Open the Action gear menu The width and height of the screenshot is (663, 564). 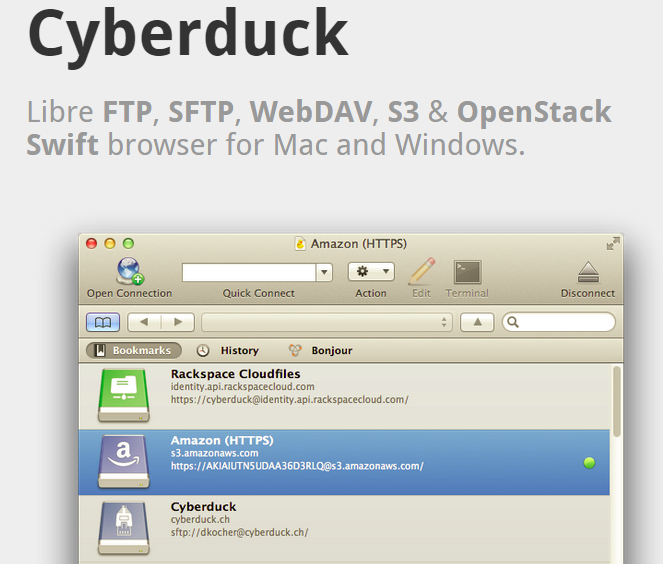pyautogui.click(x=371, y=271)
